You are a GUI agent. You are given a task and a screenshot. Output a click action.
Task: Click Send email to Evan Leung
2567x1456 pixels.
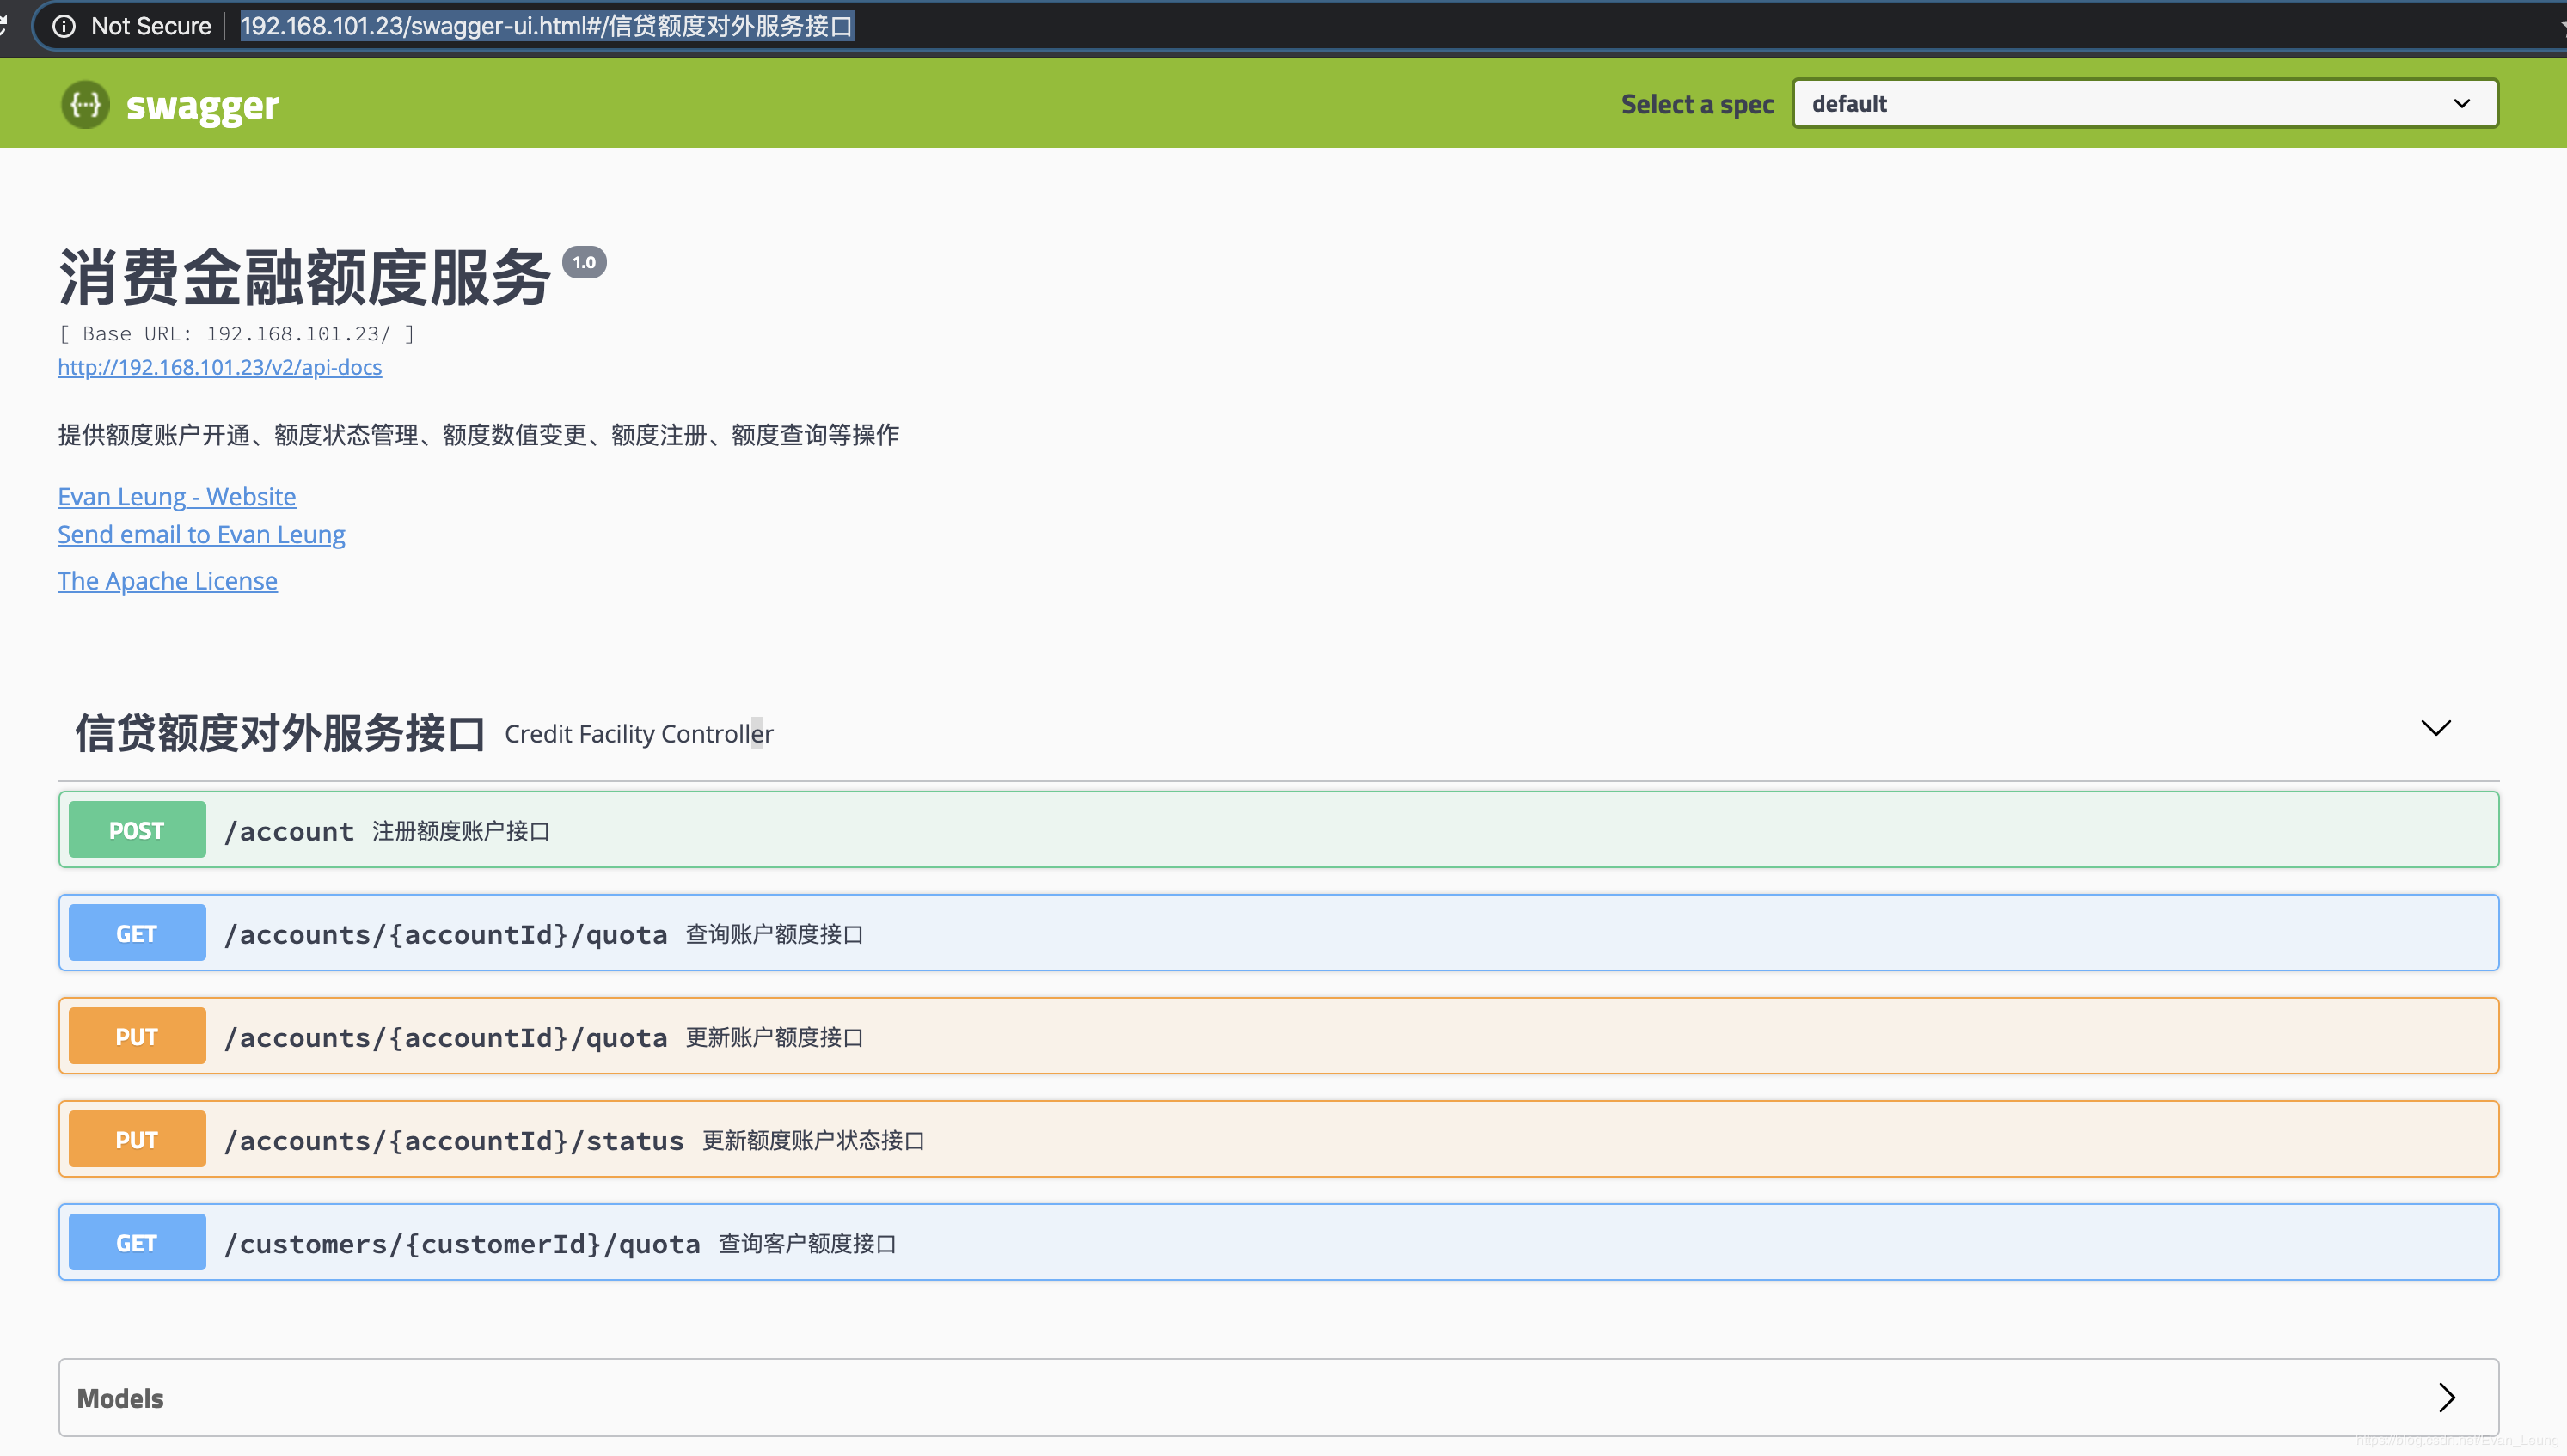click(201, 534)
